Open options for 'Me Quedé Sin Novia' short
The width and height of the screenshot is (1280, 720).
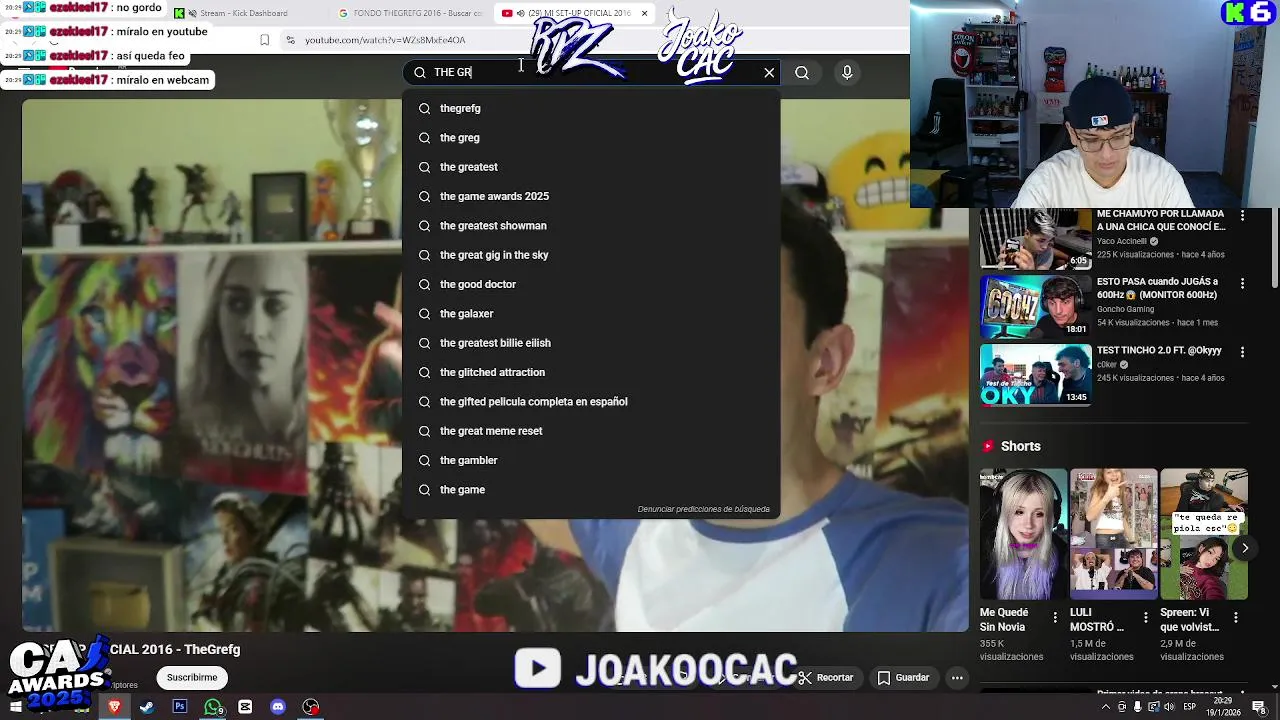[1055, 618]
